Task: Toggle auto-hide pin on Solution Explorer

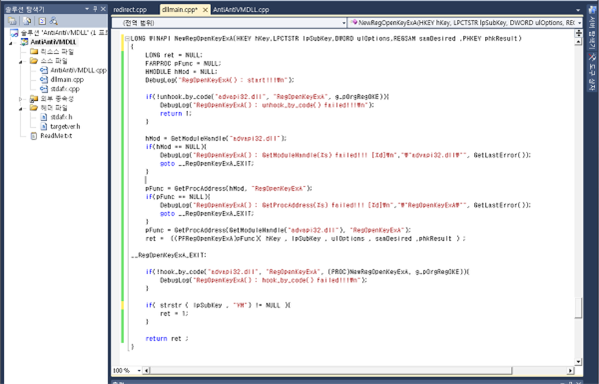Action: click(95, 8)
